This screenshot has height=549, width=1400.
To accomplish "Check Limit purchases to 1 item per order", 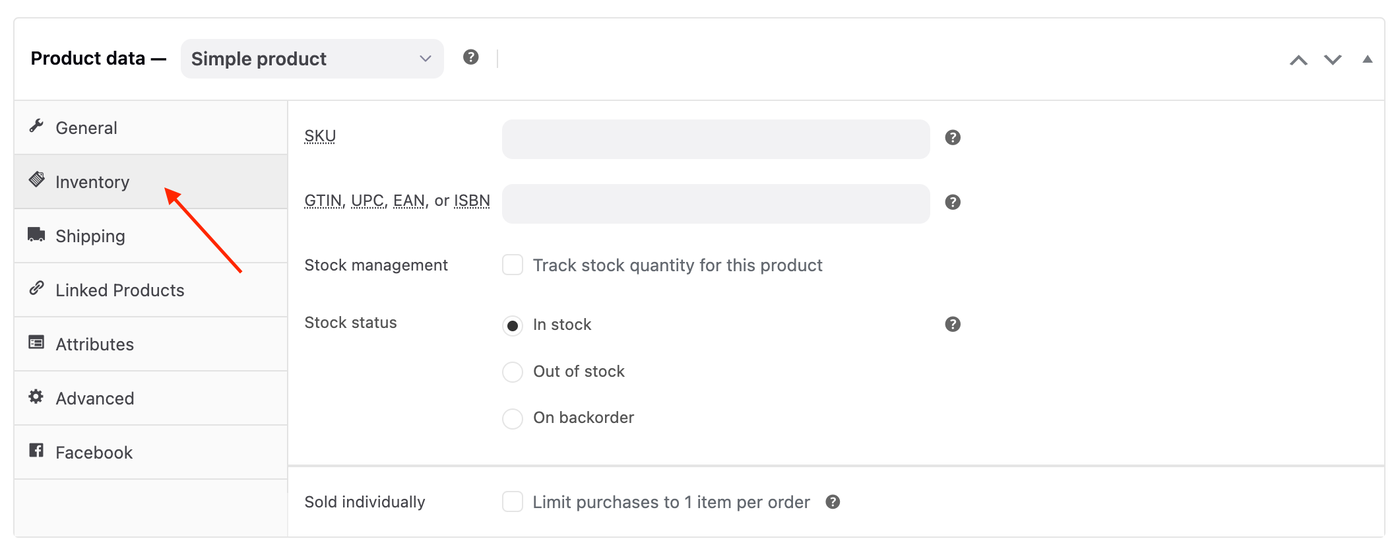I will click(513, 502).
